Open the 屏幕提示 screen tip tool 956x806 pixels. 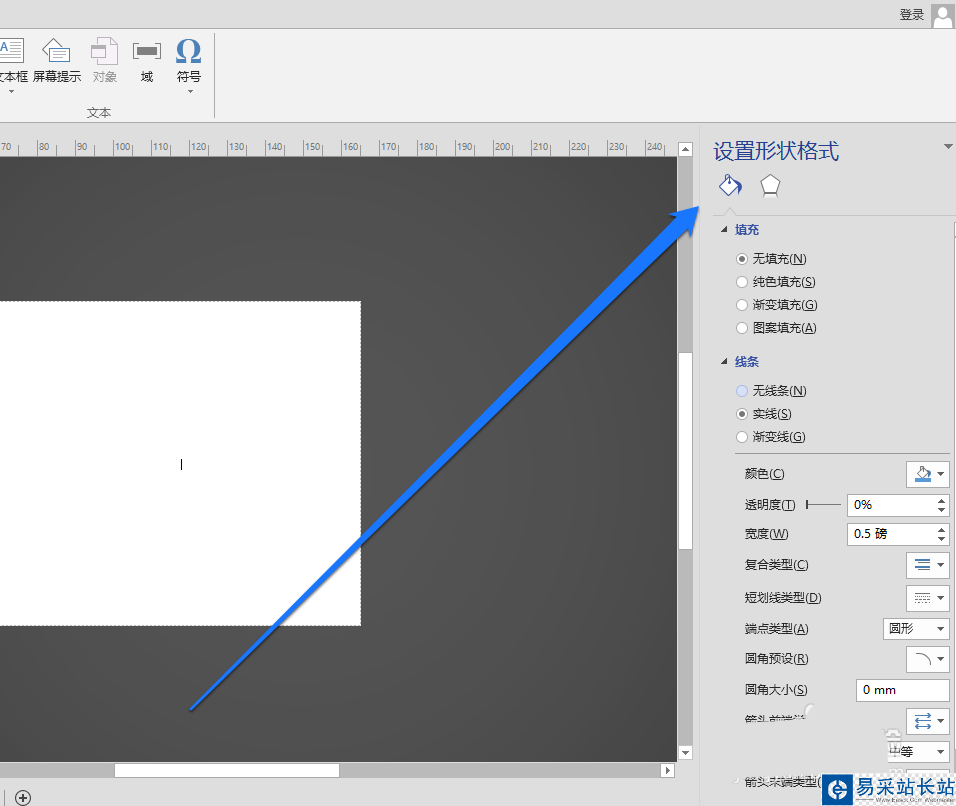click(x=57, y=61)
